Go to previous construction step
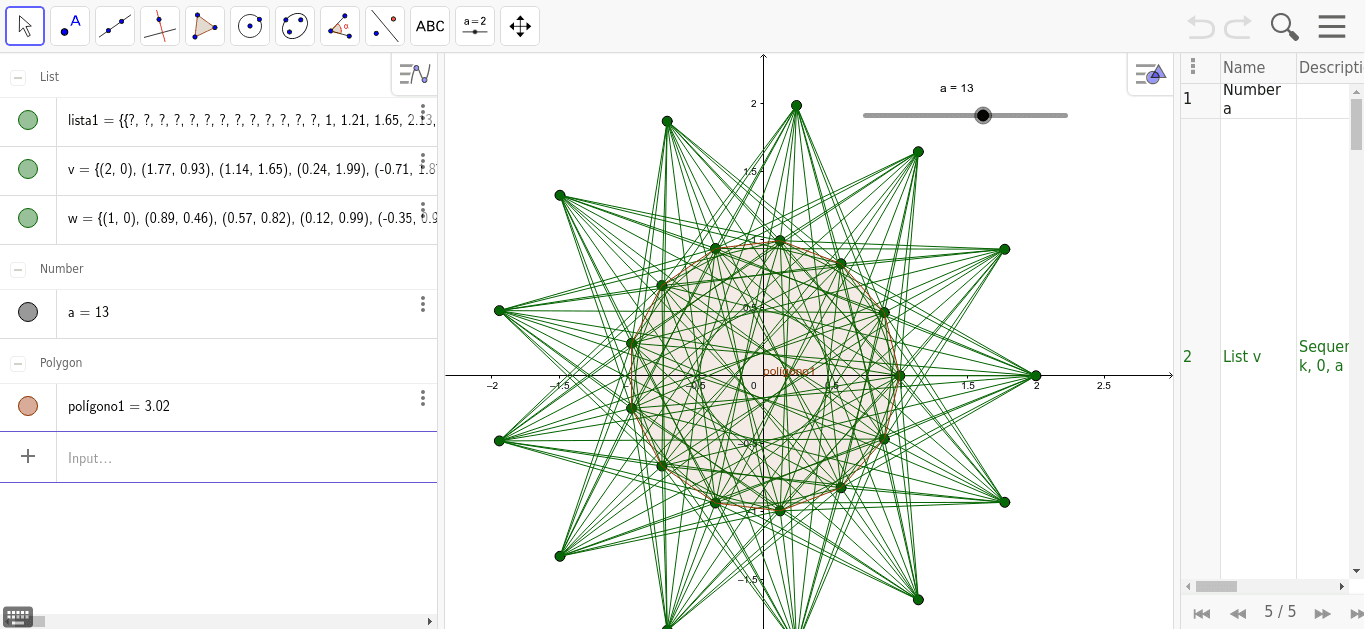 [1238, 613]
